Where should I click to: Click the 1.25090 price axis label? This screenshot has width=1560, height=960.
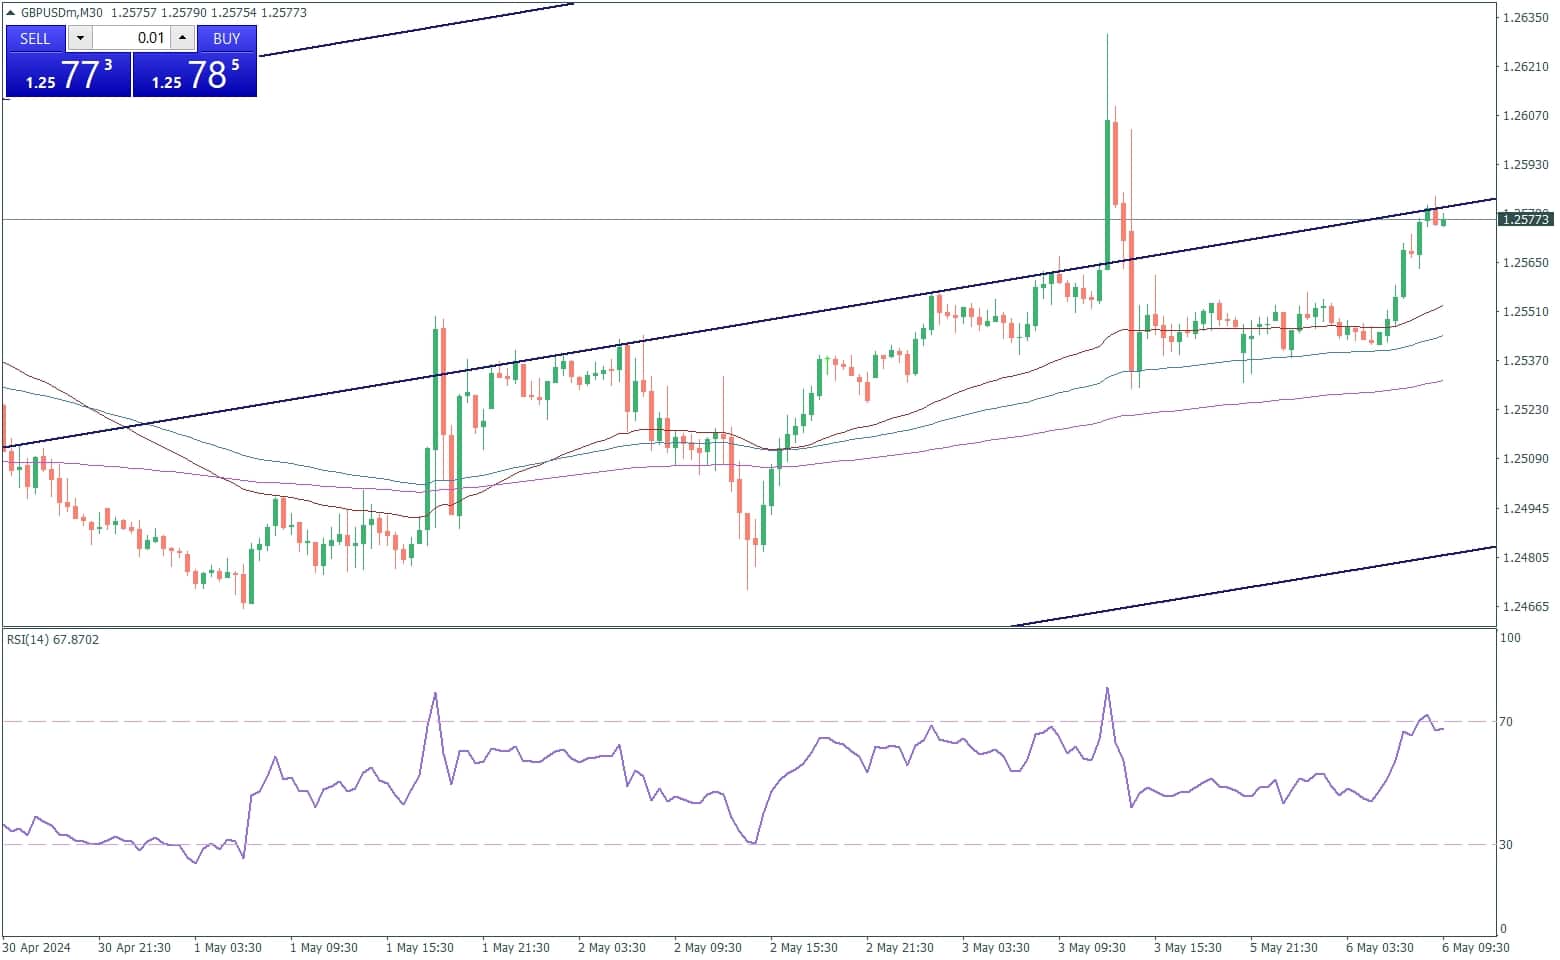pyautogui.click(x=1526, y=459)
